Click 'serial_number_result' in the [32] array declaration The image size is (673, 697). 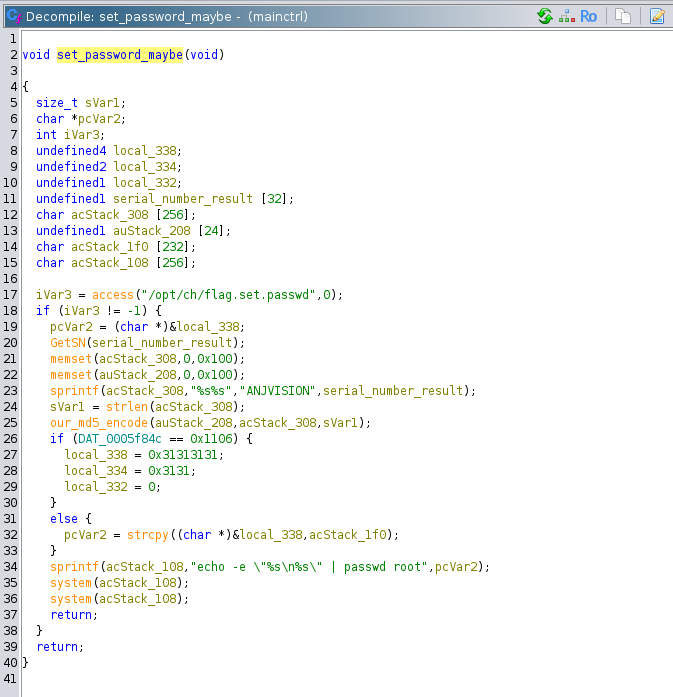point(183,199)
